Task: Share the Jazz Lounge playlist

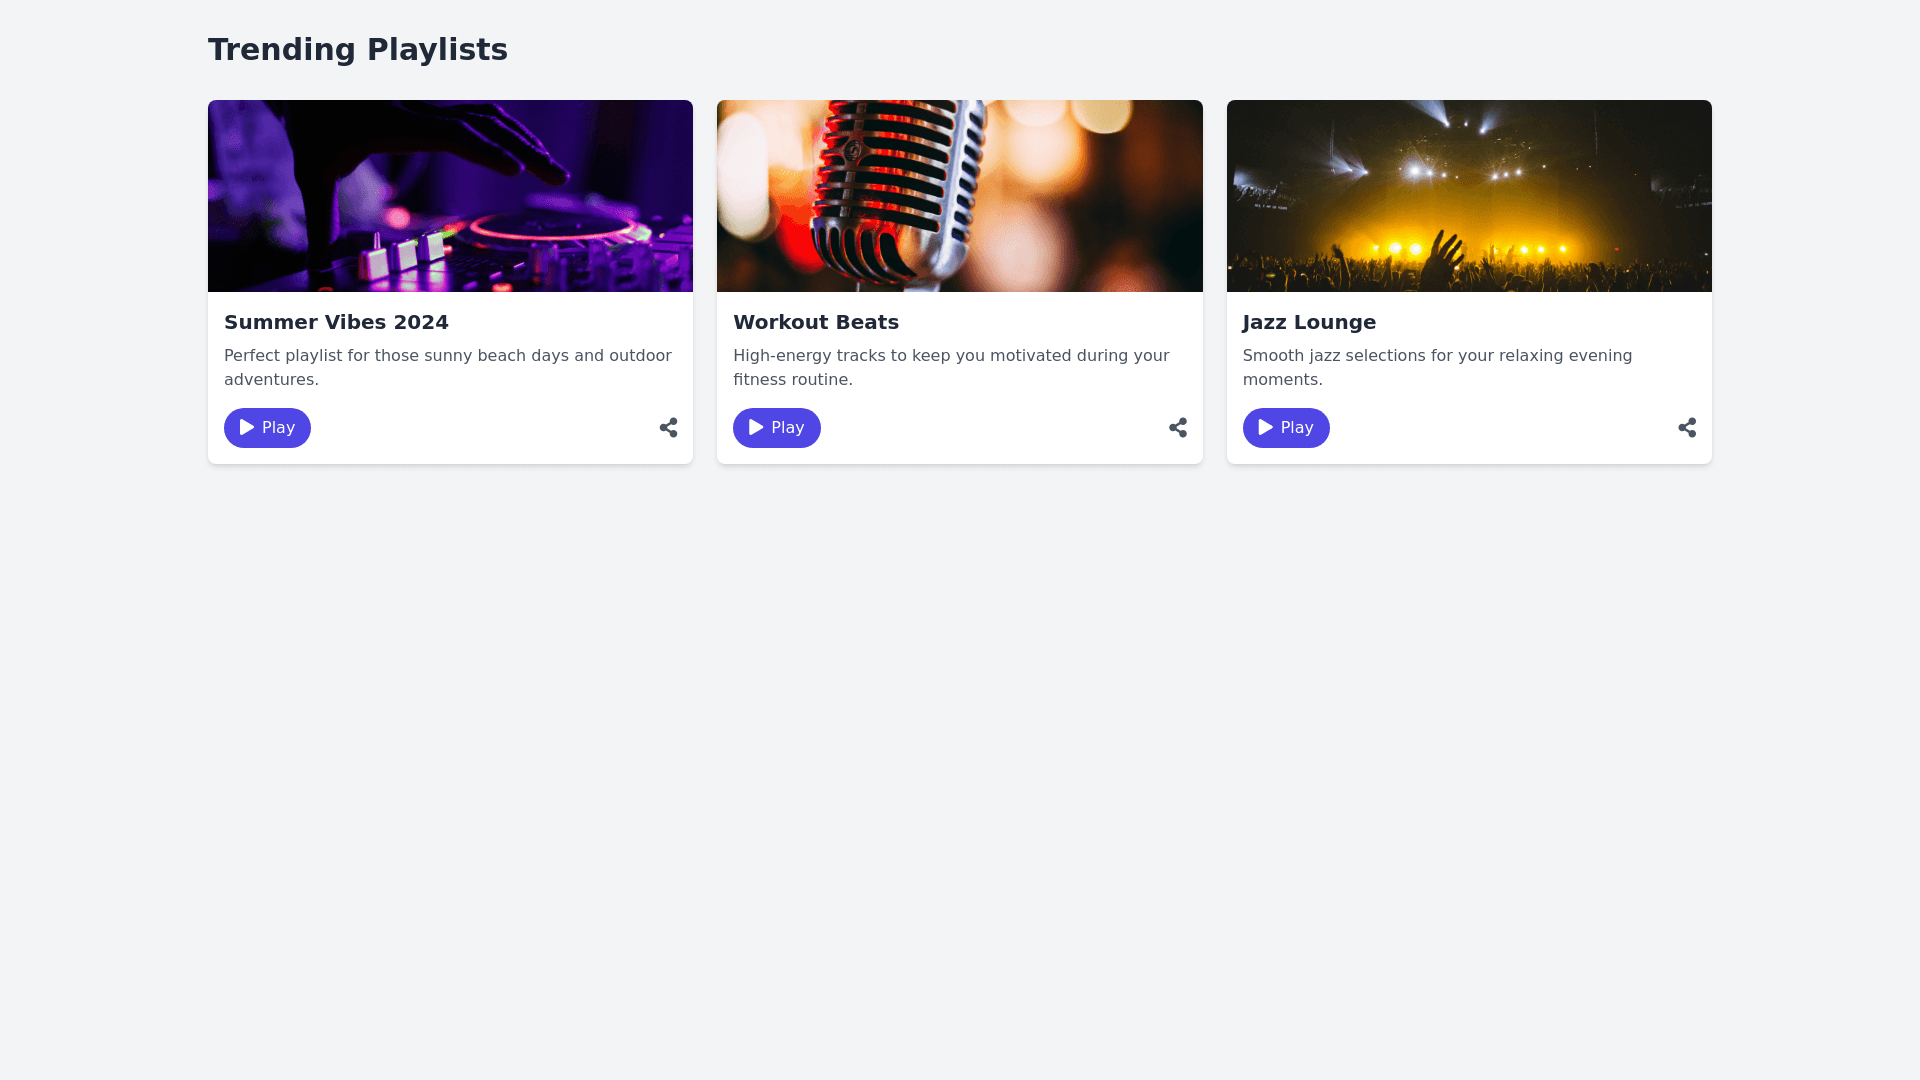Action: [1687, 428]
